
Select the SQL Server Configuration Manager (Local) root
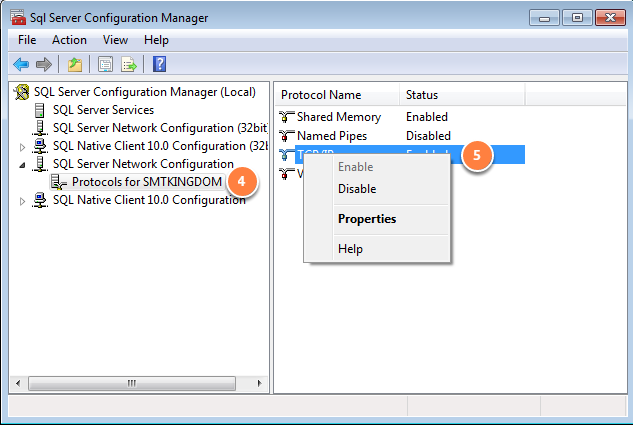(145, 92)
